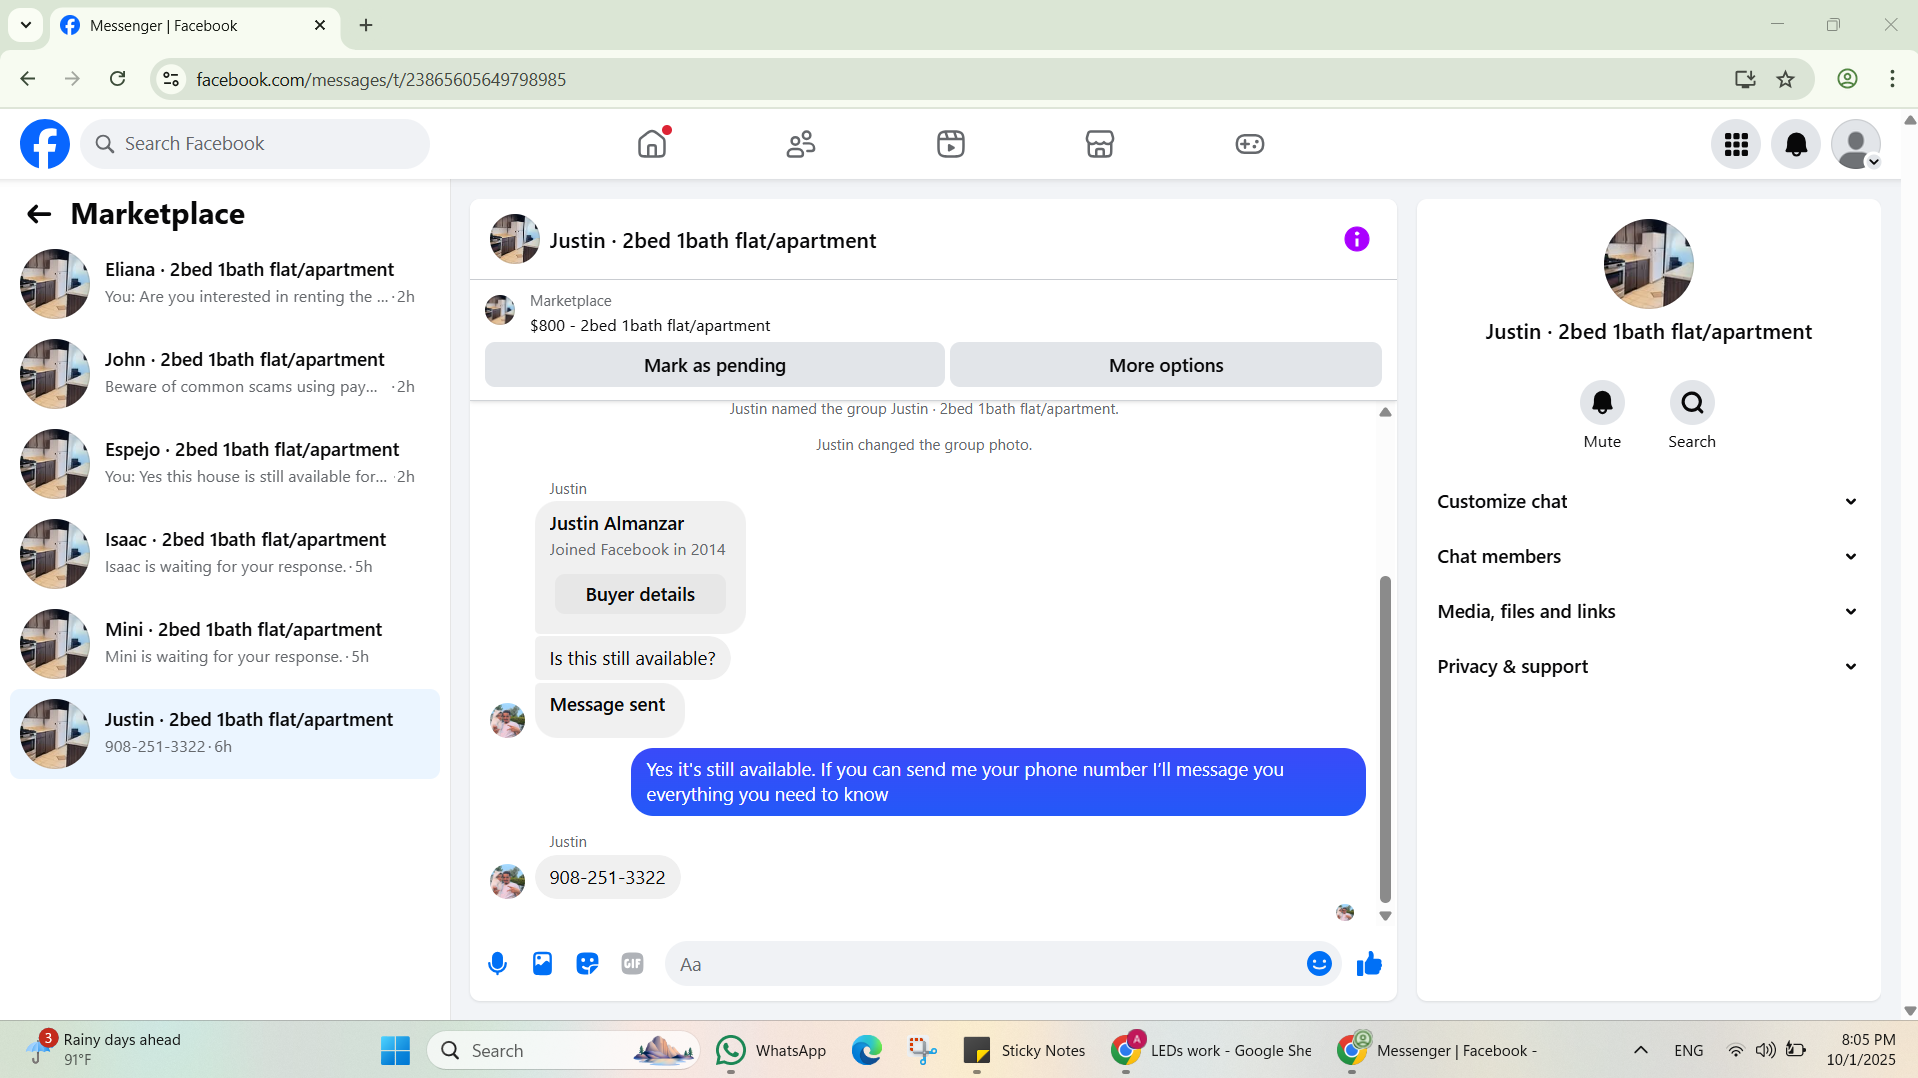Mute this conversation with bell icon
The height and width of the screenshot is (1078, 1918).
[x=1602, y=403]
